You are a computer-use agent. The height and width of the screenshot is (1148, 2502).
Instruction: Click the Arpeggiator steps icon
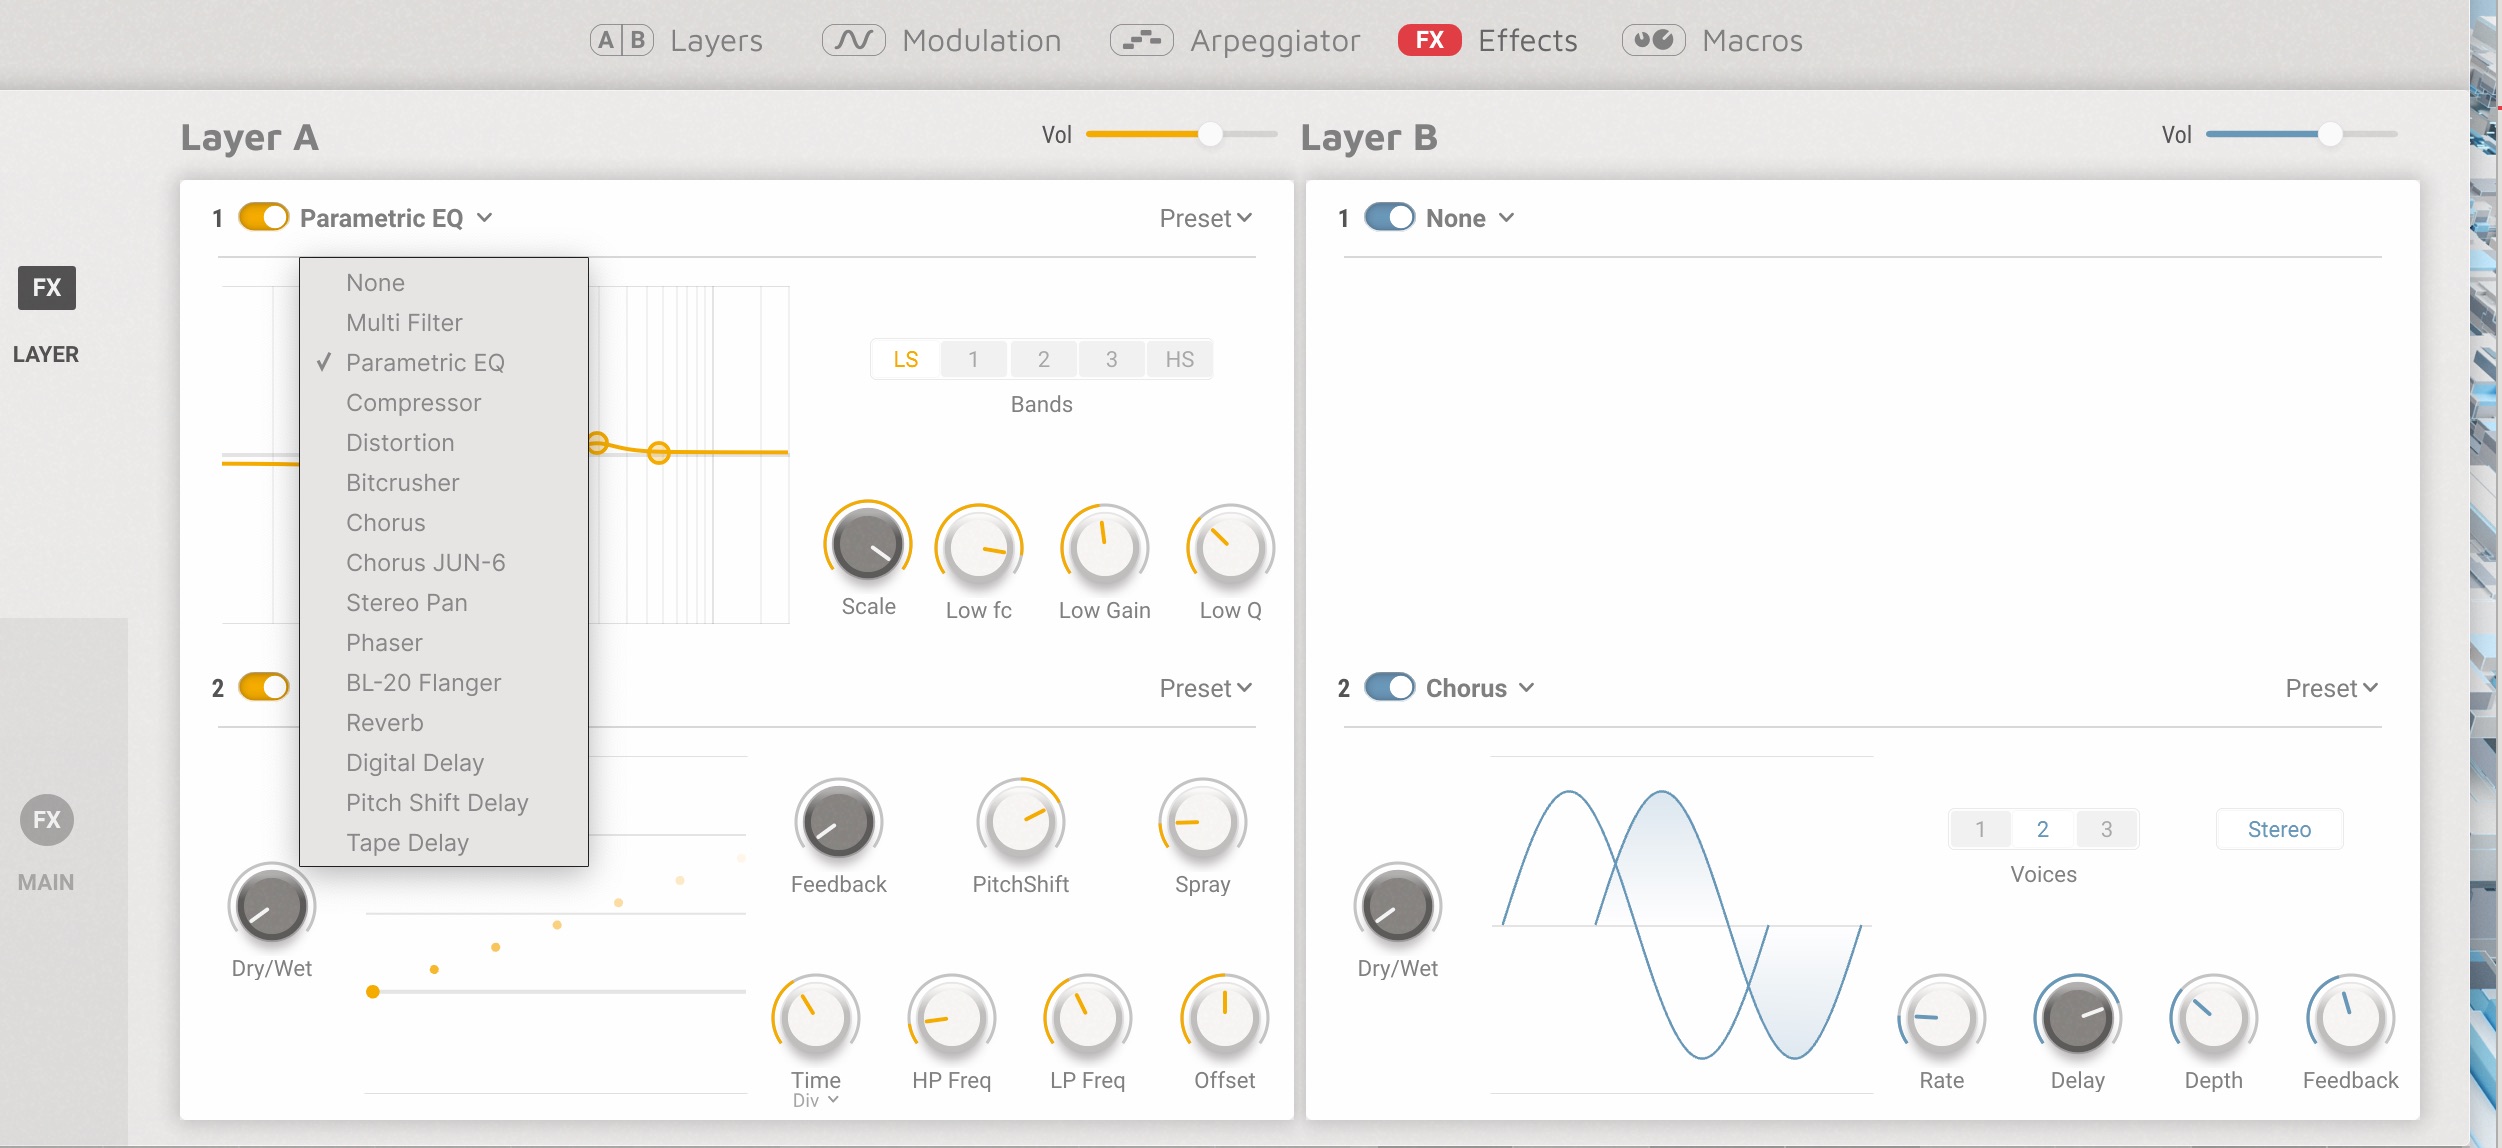point(1141,40)
